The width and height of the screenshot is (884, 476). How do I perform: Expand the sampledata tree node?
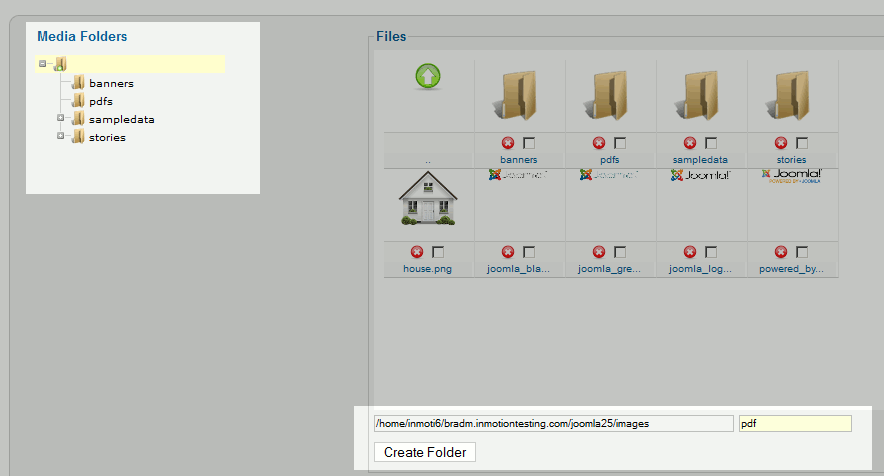tap(60, 118)
